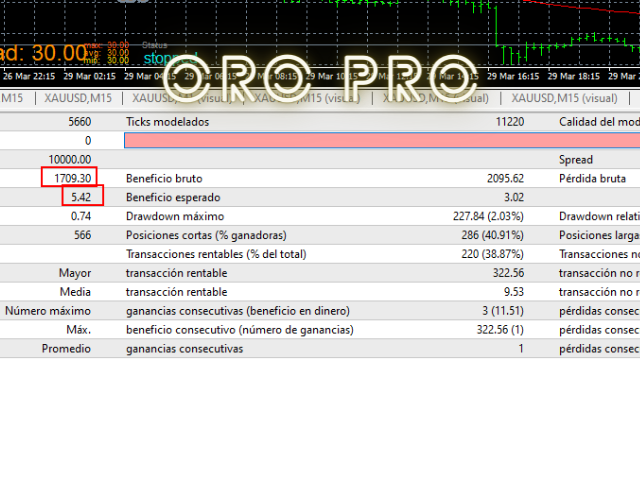Click the 29 Mar 02:15 time label
640x480 pixels.
click(x=89, y=76)
